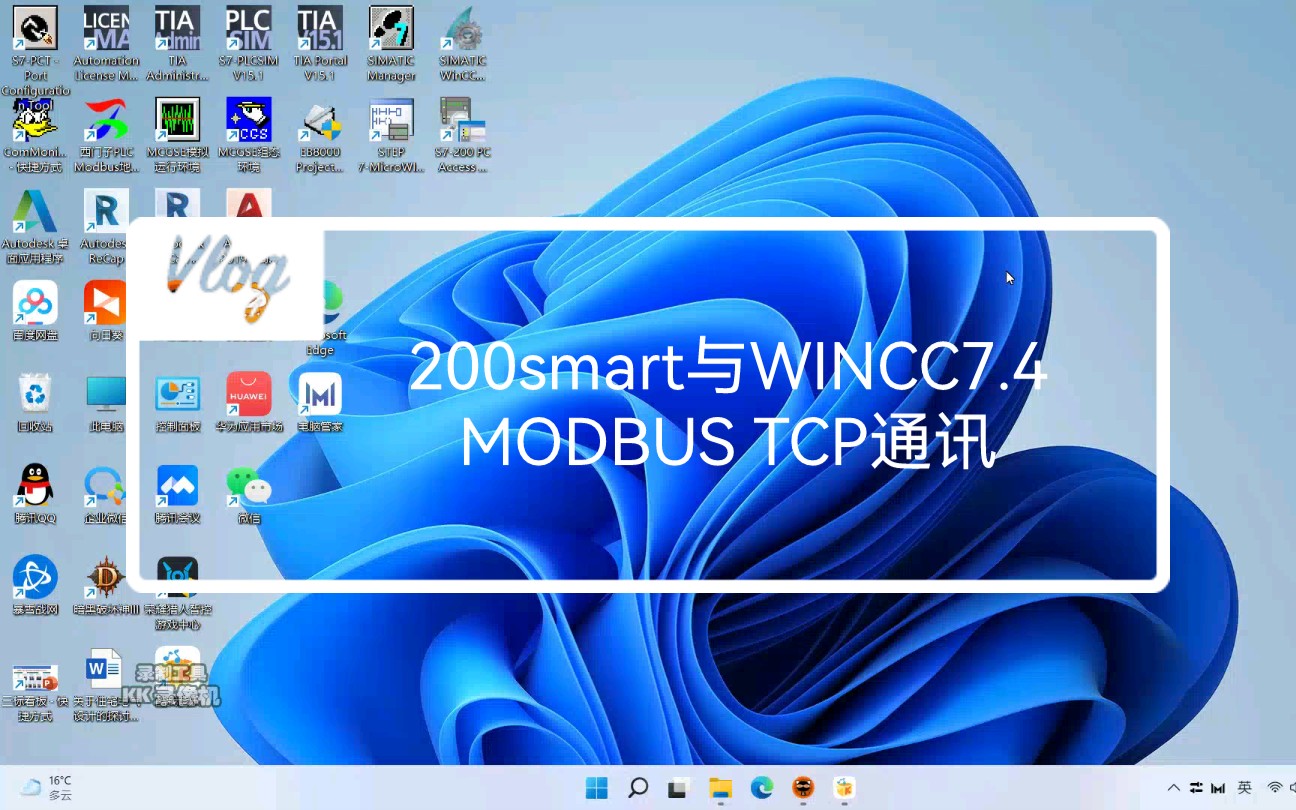The width and height of the screenshot is (1296, 810).
Task: Launch Tencent QQ
Action: [35, 487]
